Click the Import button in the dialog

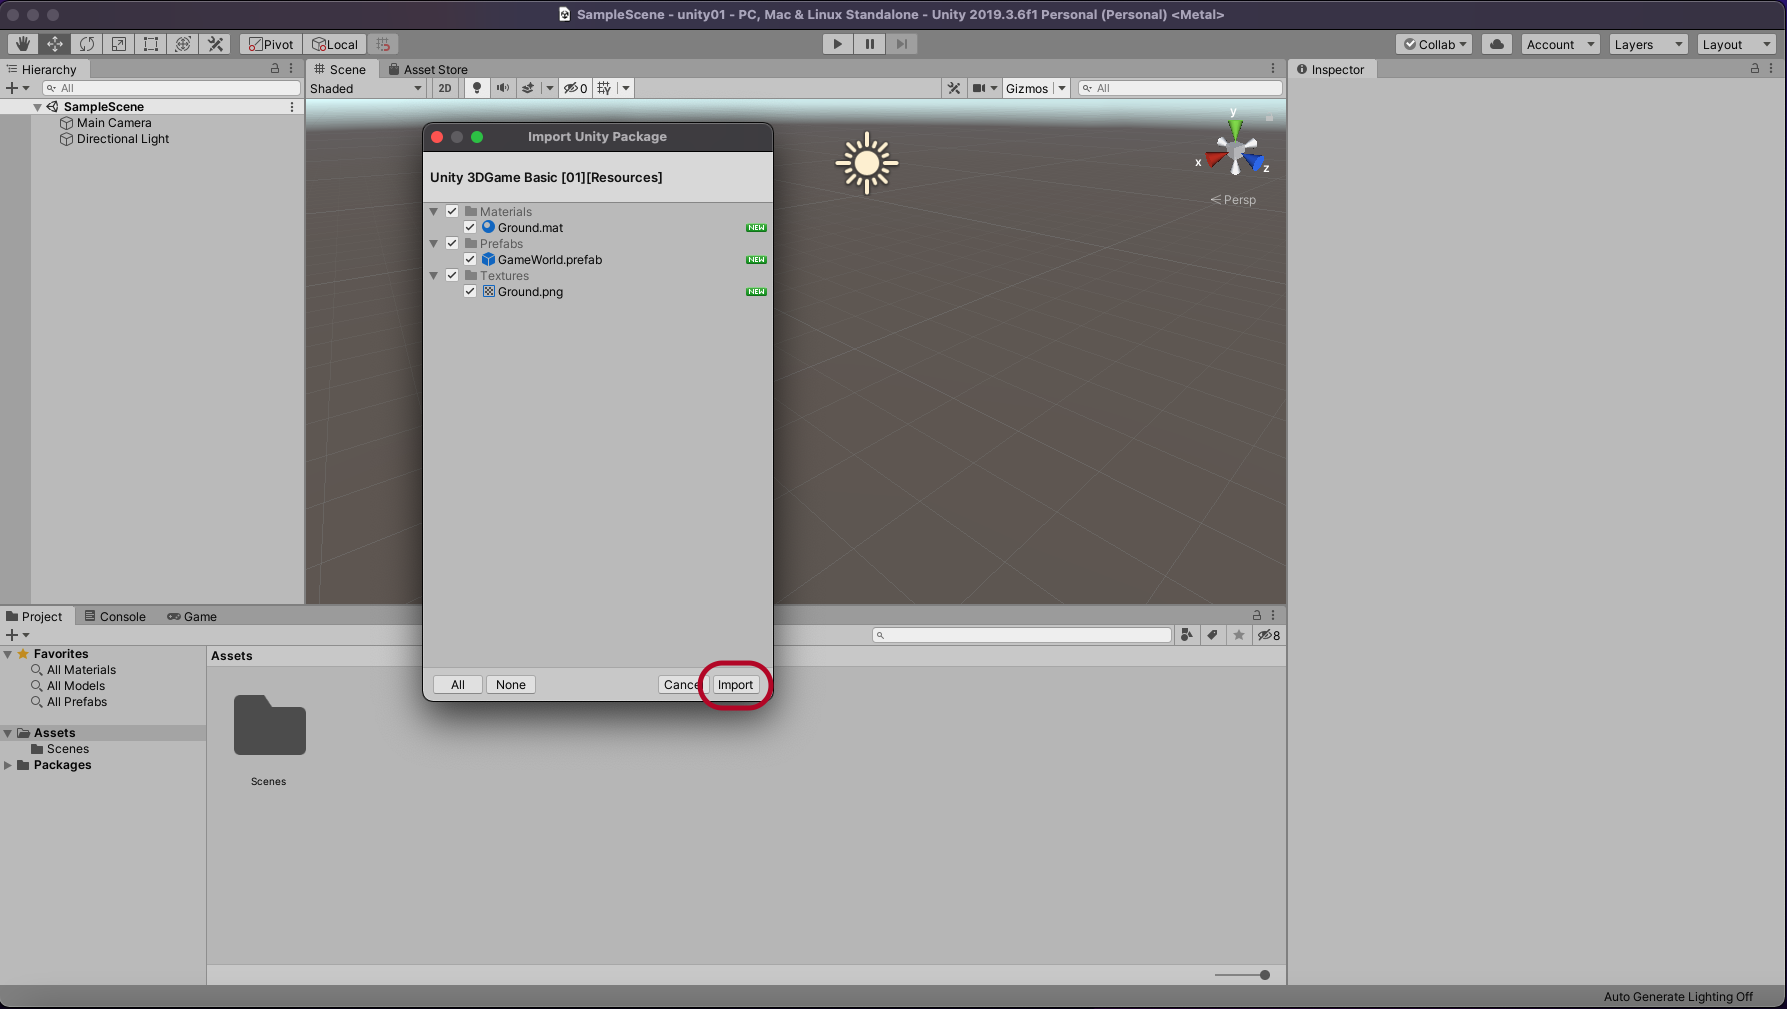(735, 685)
